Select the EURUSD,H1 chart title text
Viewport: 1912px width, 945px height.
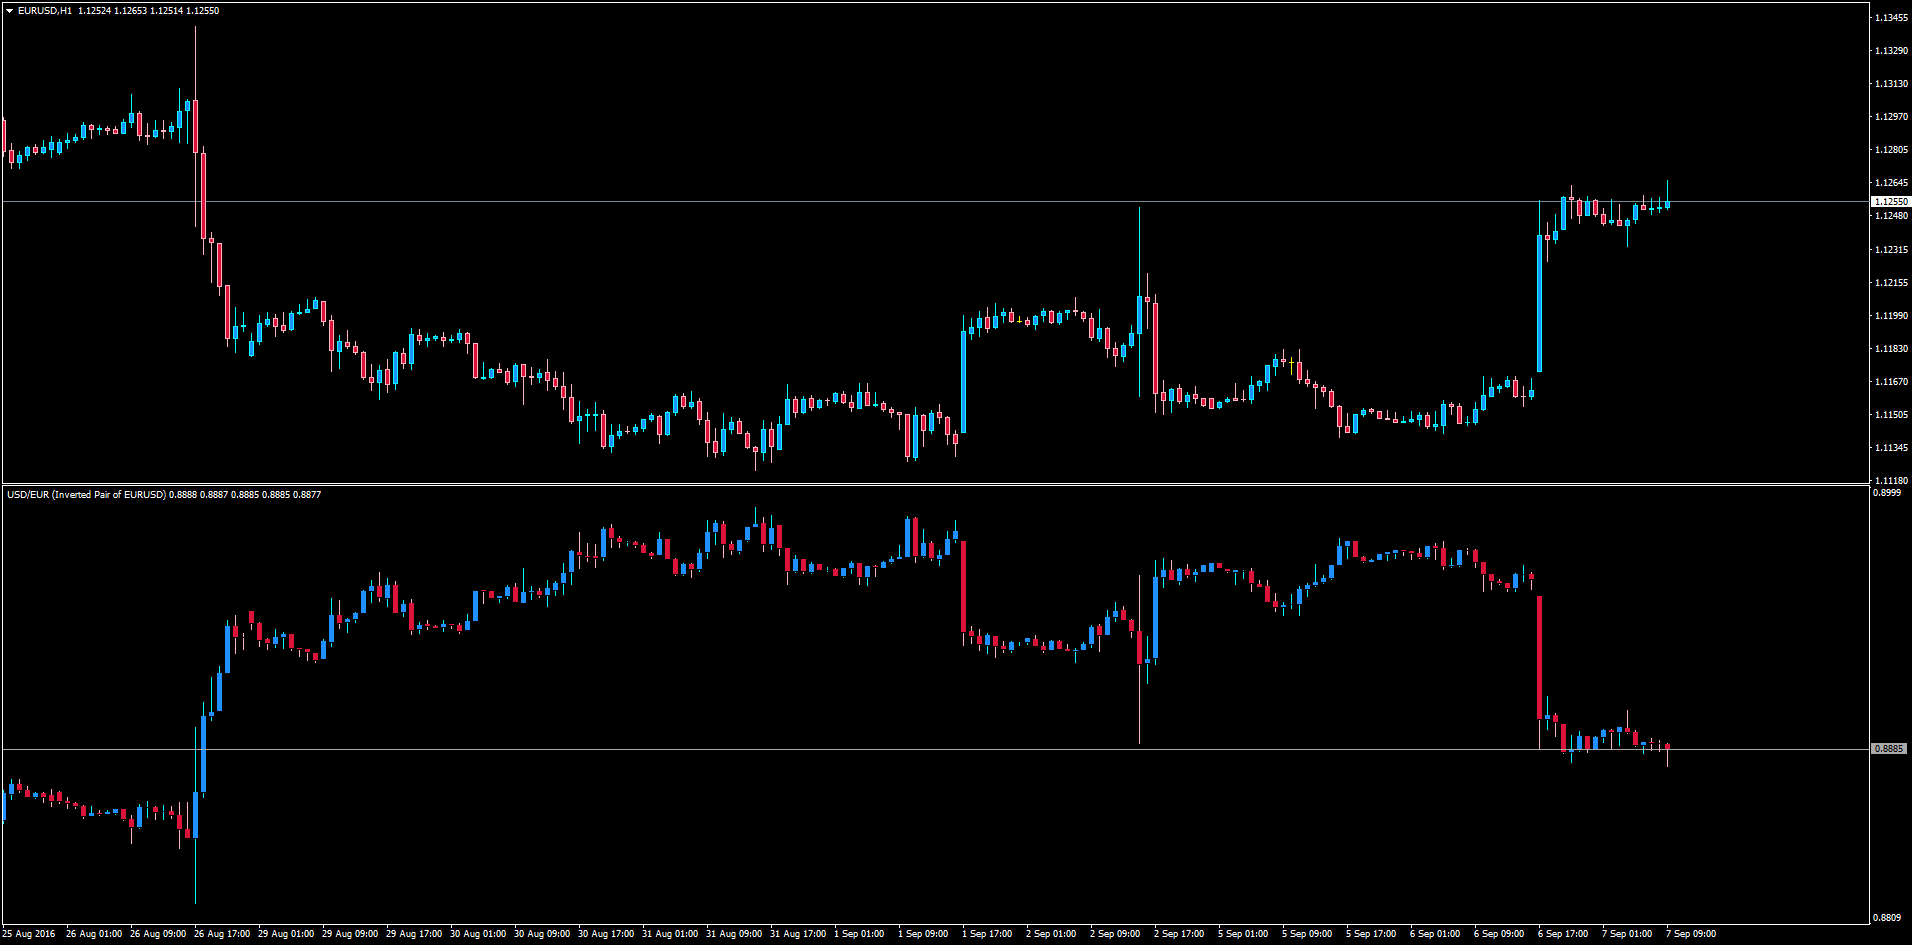[45, 11]
